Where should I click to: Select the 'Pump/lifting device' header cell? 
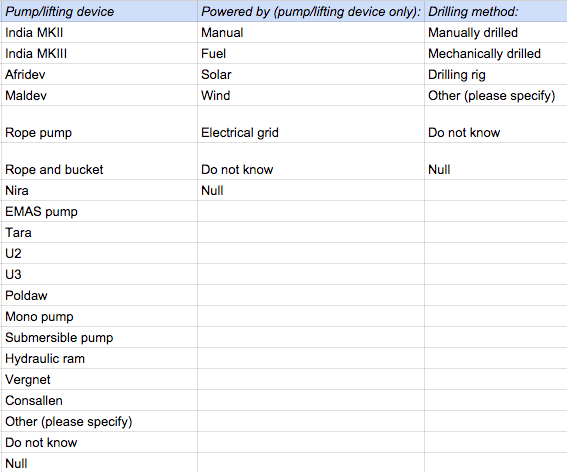click(99, 12)
